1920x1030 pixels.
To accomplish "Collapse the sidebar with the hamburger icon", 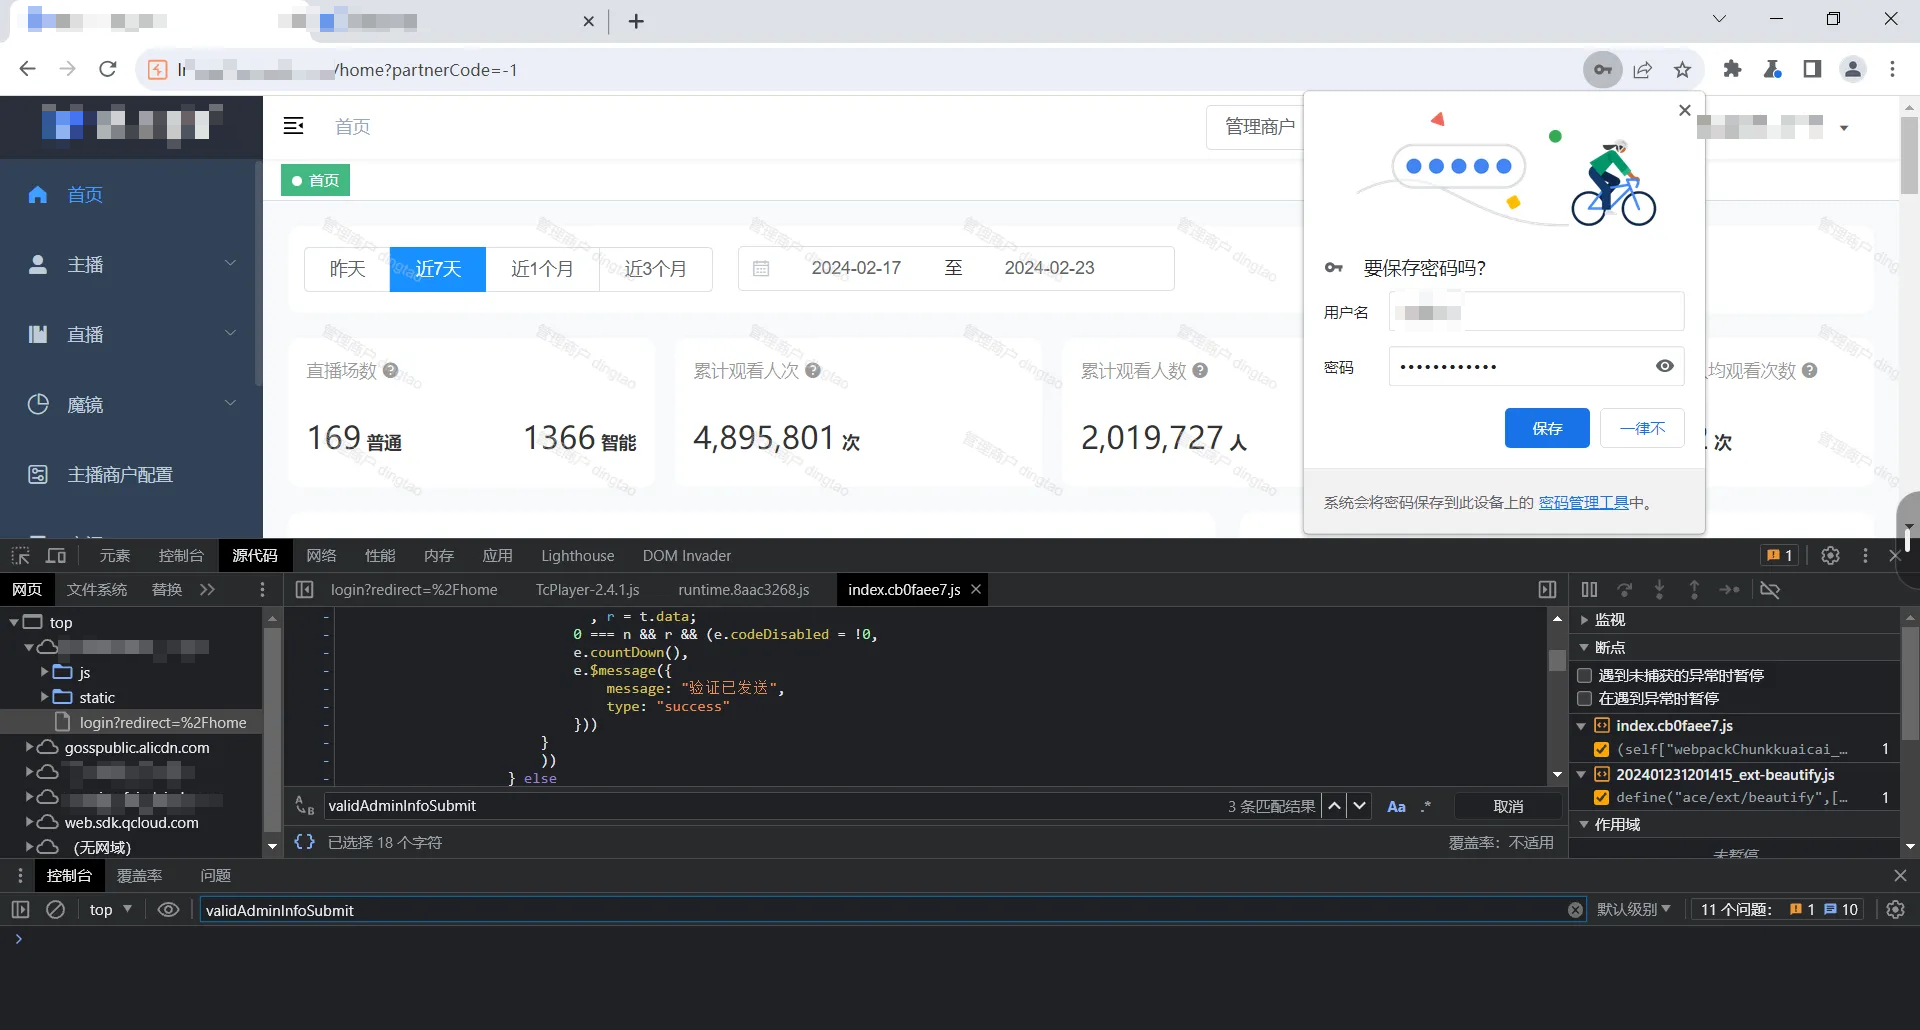I will pyautogui.click(x=293, y=126).
